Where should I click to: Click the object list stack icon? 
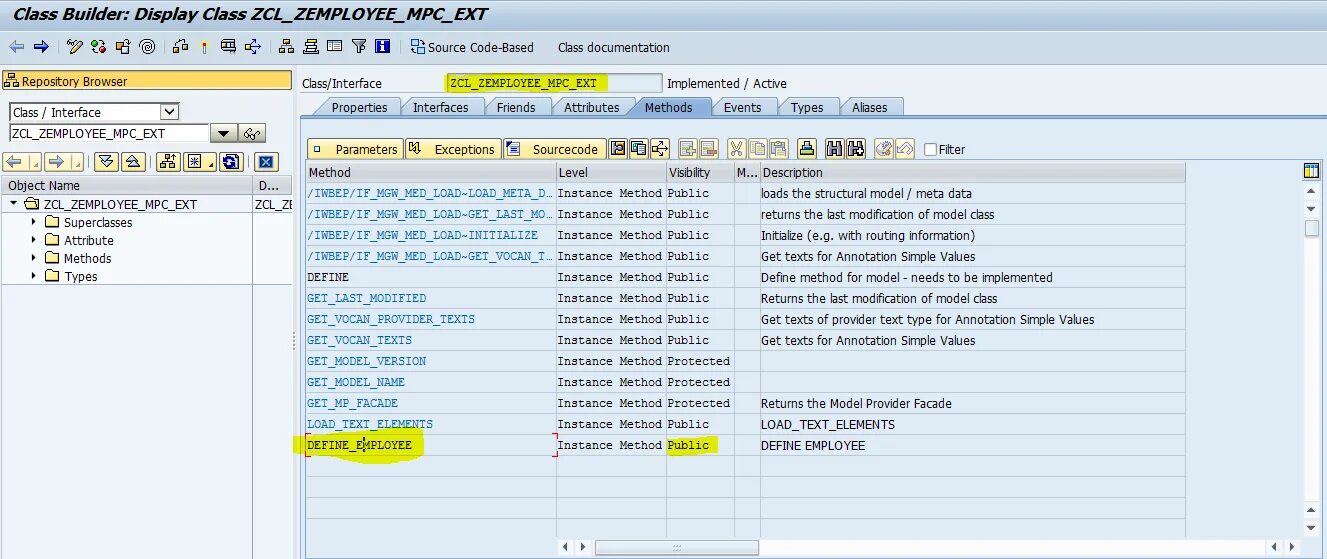[311, 47]
